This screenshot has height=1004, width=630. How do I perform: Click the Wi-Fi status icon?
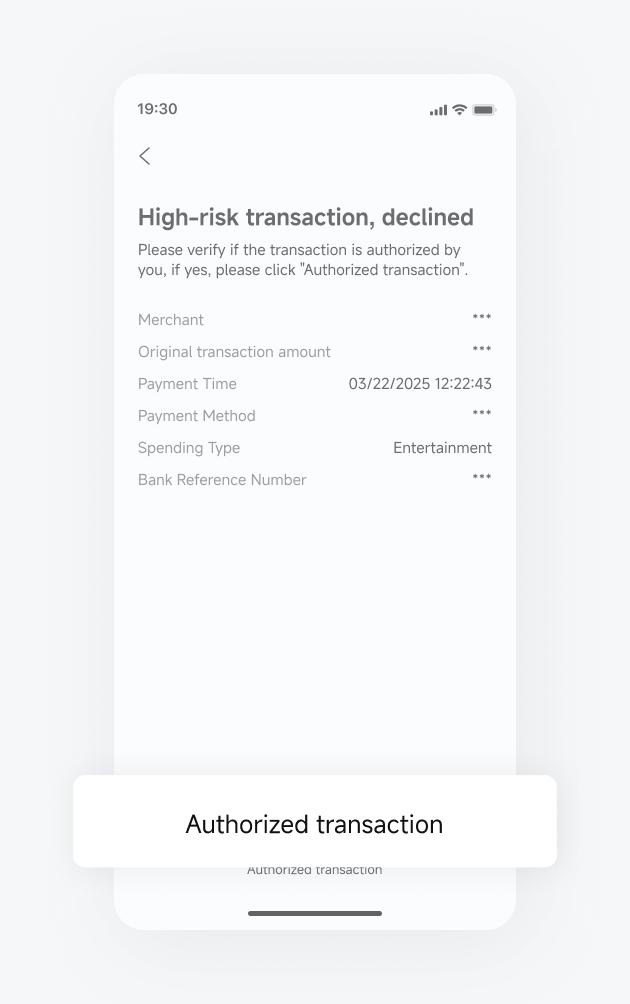(460, 109)
